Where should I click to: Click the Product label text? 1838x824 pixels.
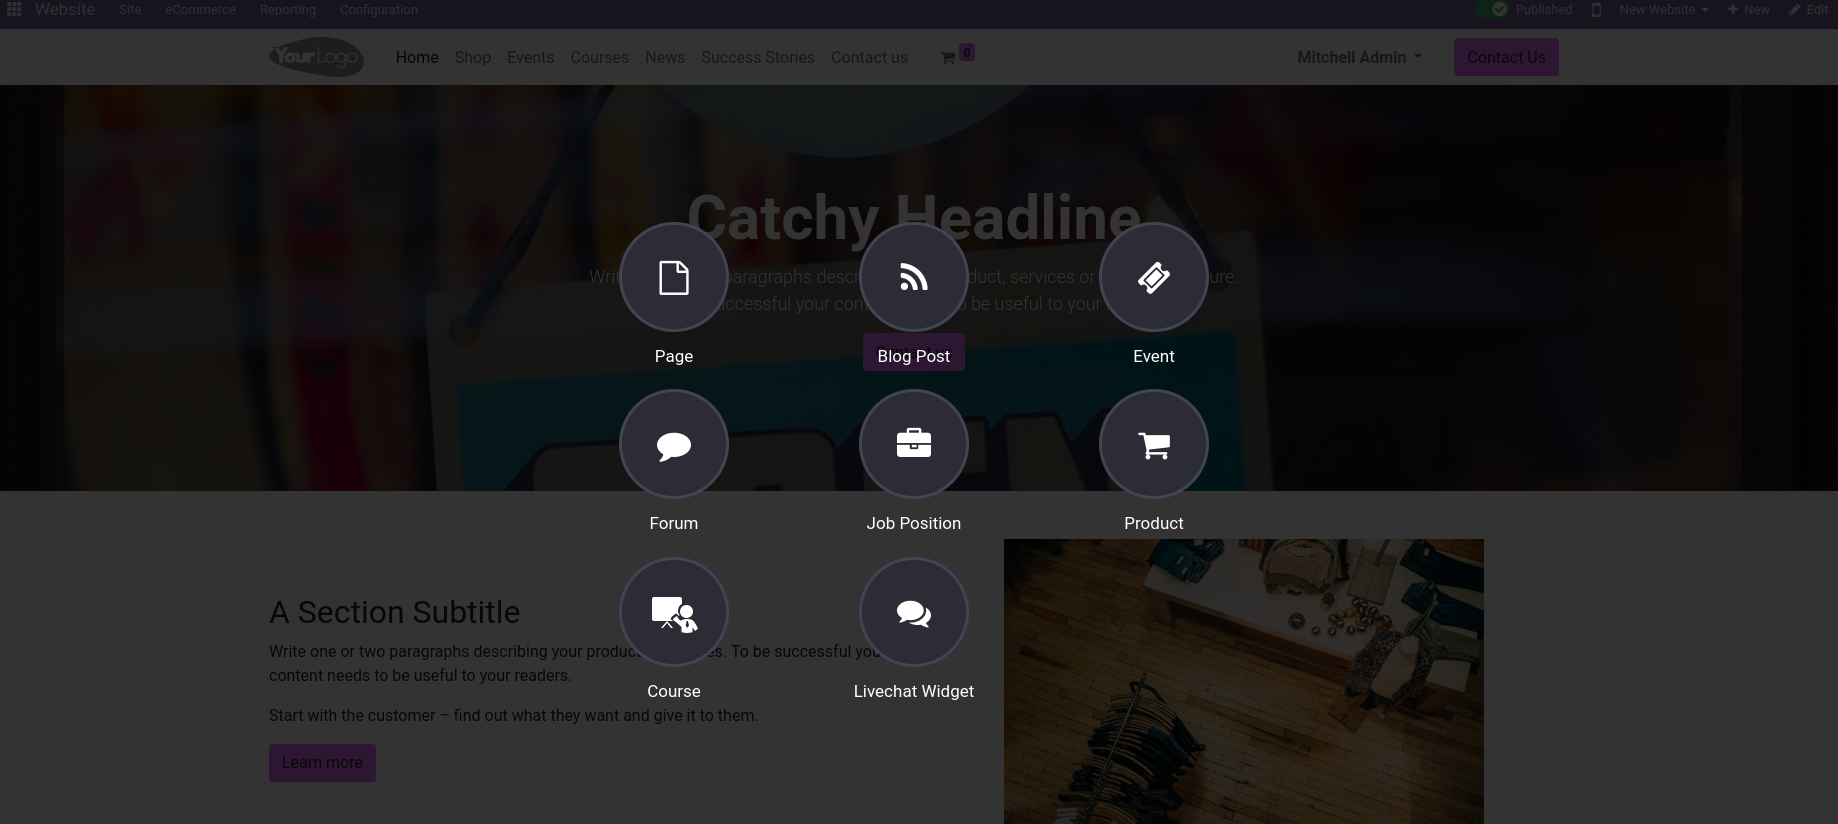coord(1154,523)
